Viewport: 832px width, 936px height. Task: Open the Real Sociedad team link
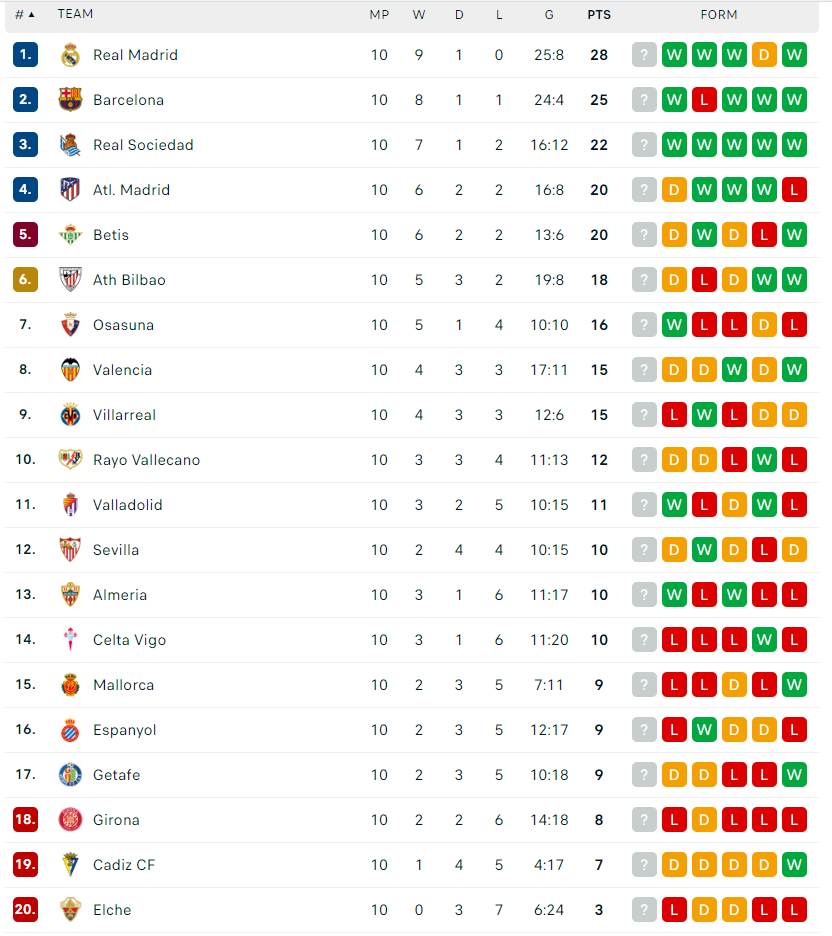pos(143,145)
